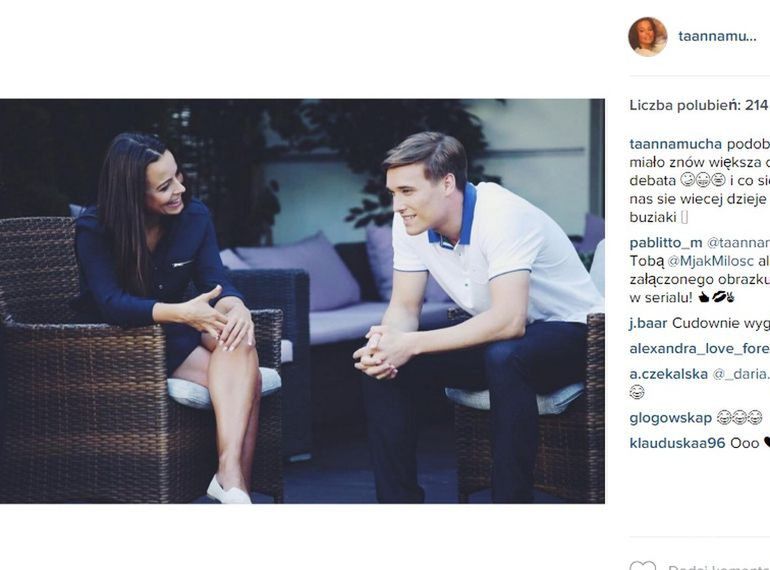Open glogowskap commenter profile

pyautogui.click(x=671, y=418)
